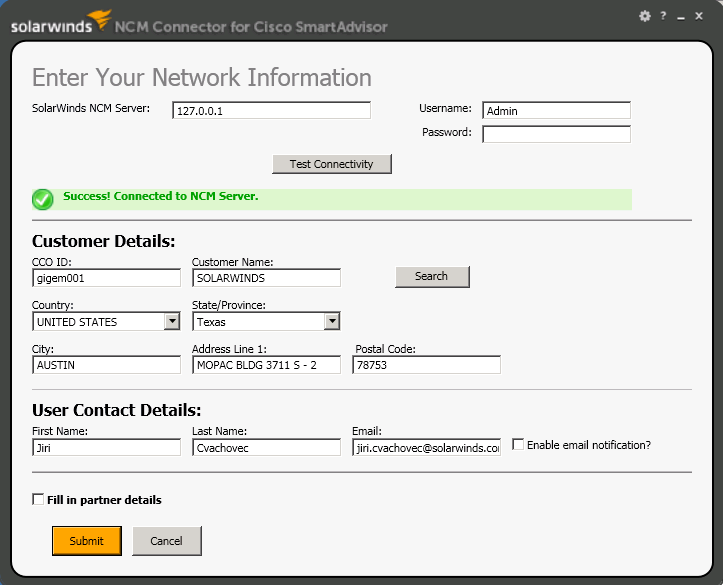This screenshot has height=585, width=723.
Task: Focus the empty Password field
Action: [557, 134]
